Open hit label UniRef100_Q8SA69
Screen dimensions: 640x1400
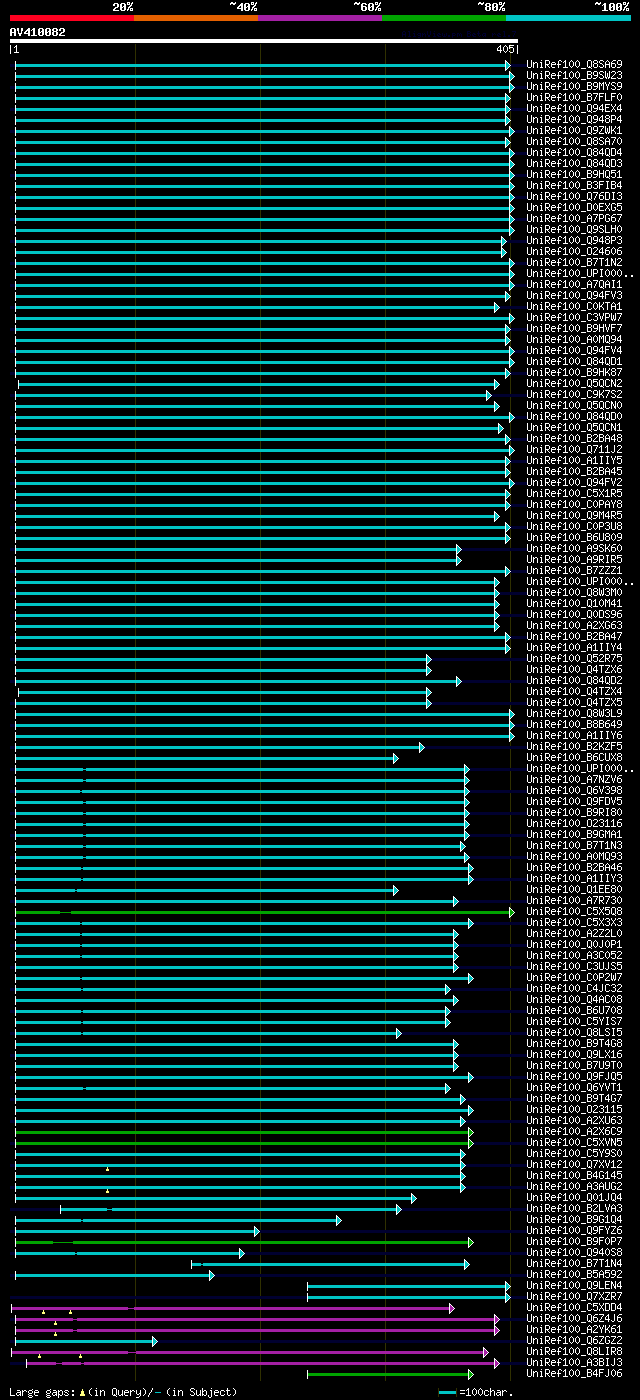(x=574, y=65)
